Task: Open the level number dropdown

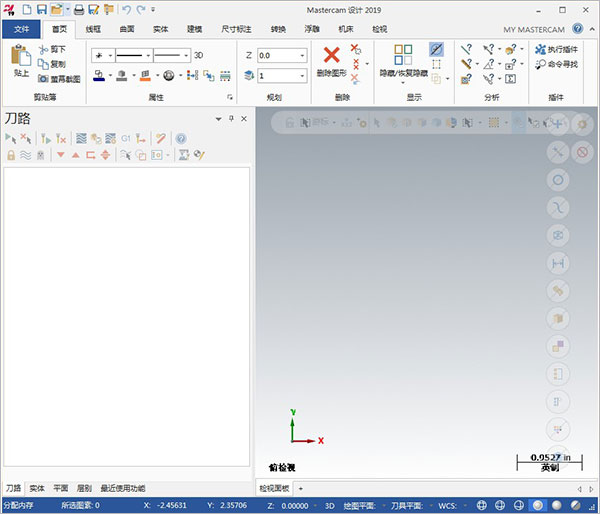Action: 302,76
